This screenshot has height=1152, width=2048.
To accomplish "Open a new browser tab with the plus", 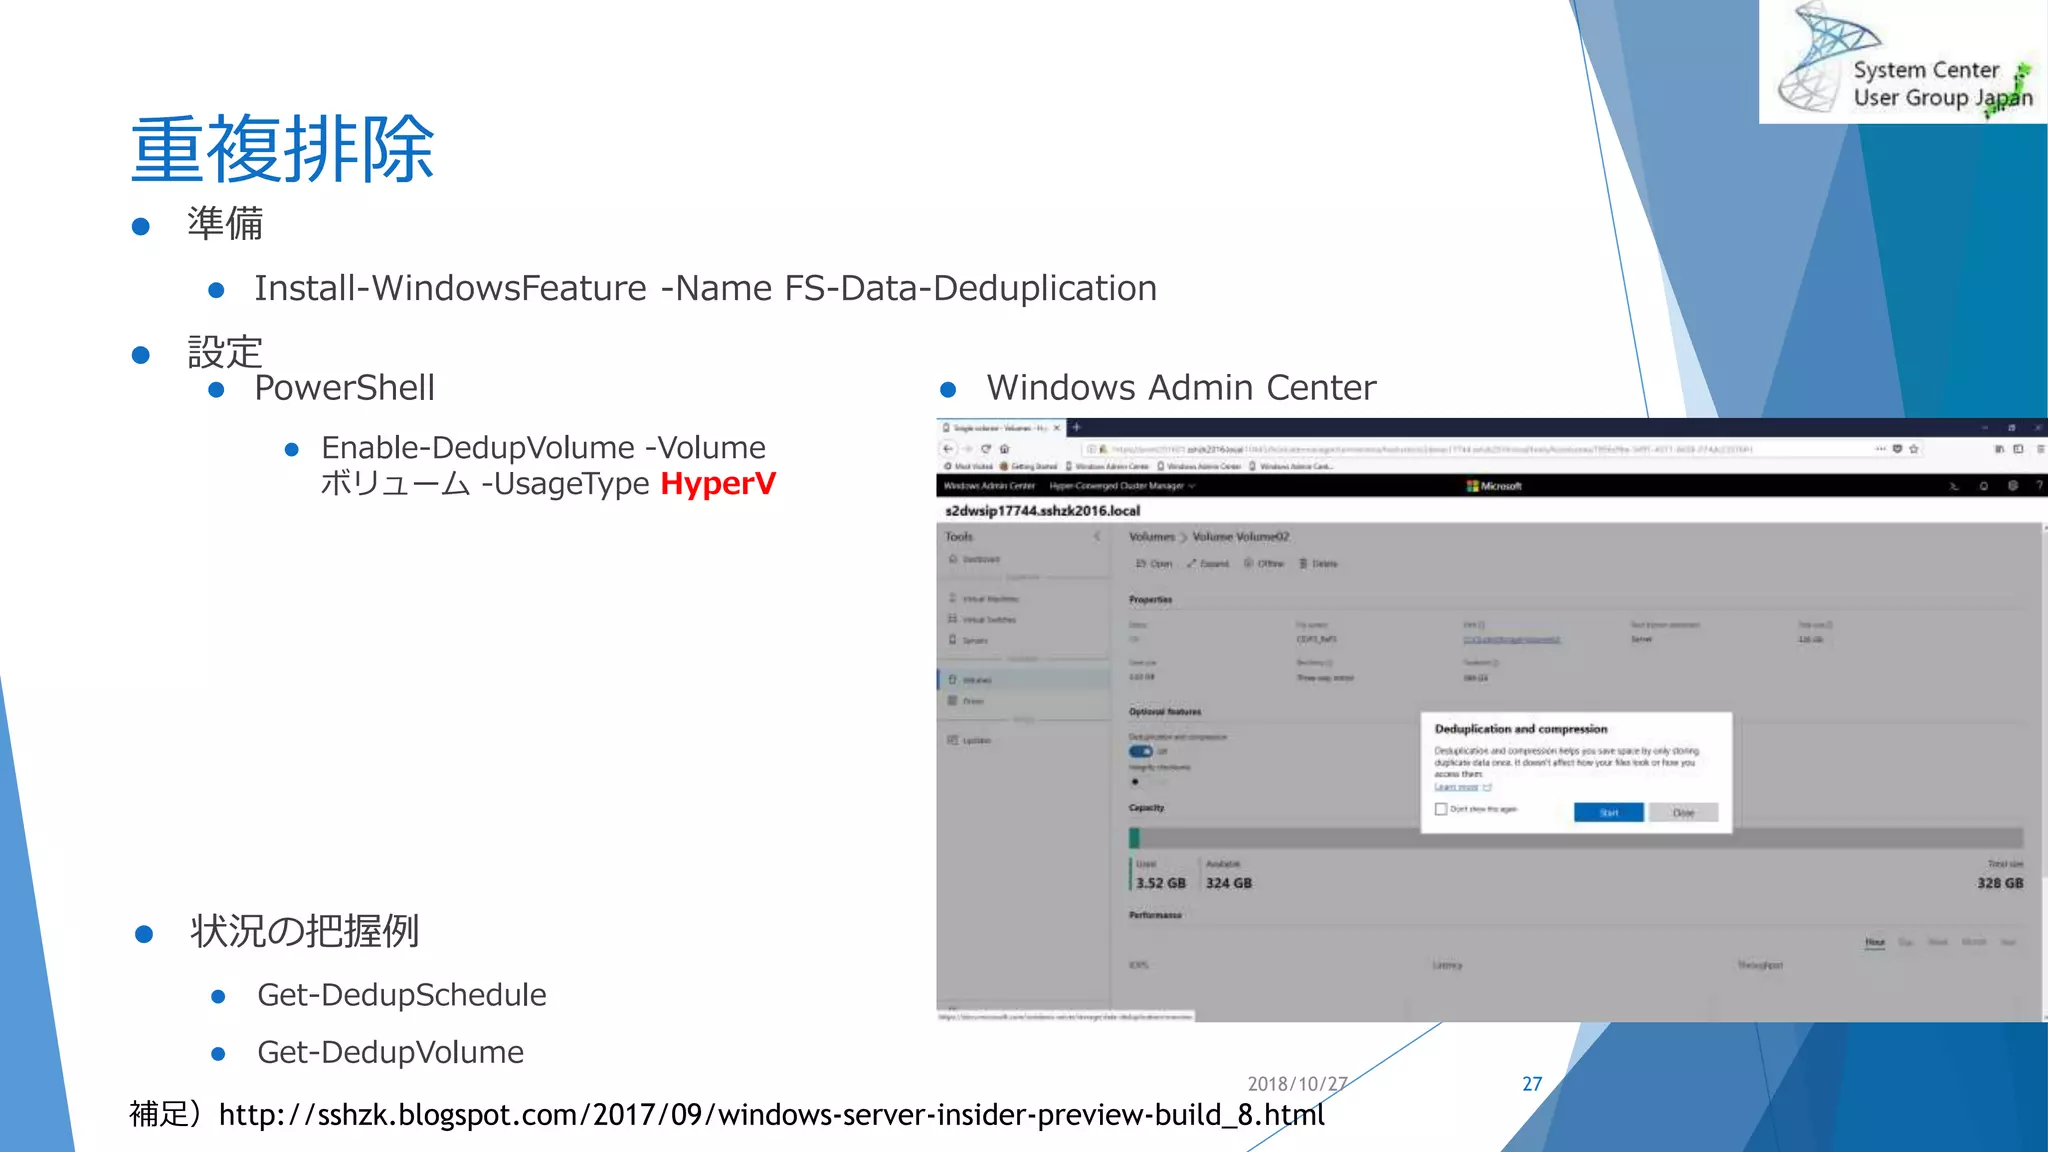I will [x=1077, y=427].
